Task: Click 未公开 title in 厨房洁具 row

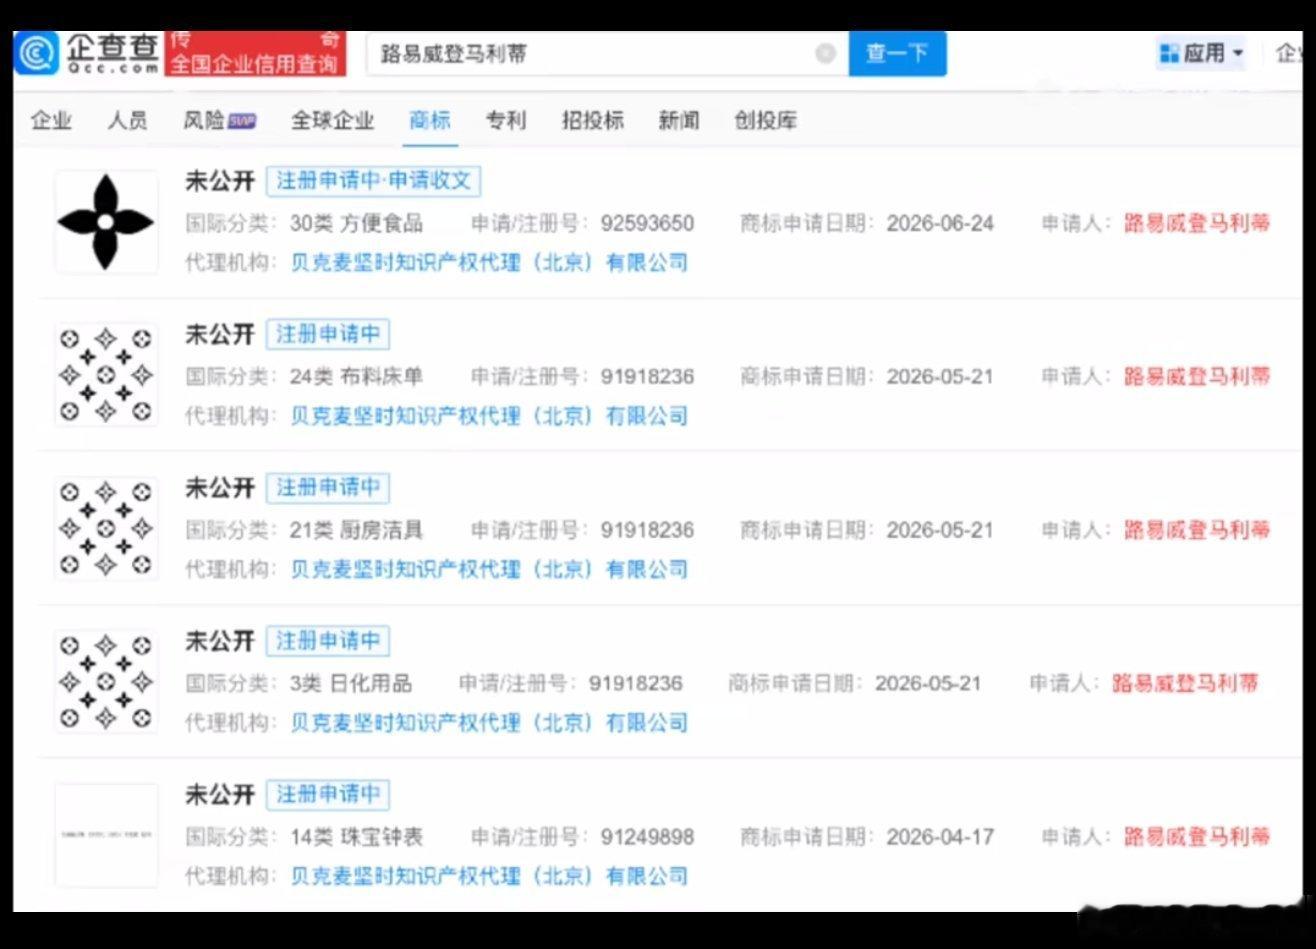Action: pos(220,488)
